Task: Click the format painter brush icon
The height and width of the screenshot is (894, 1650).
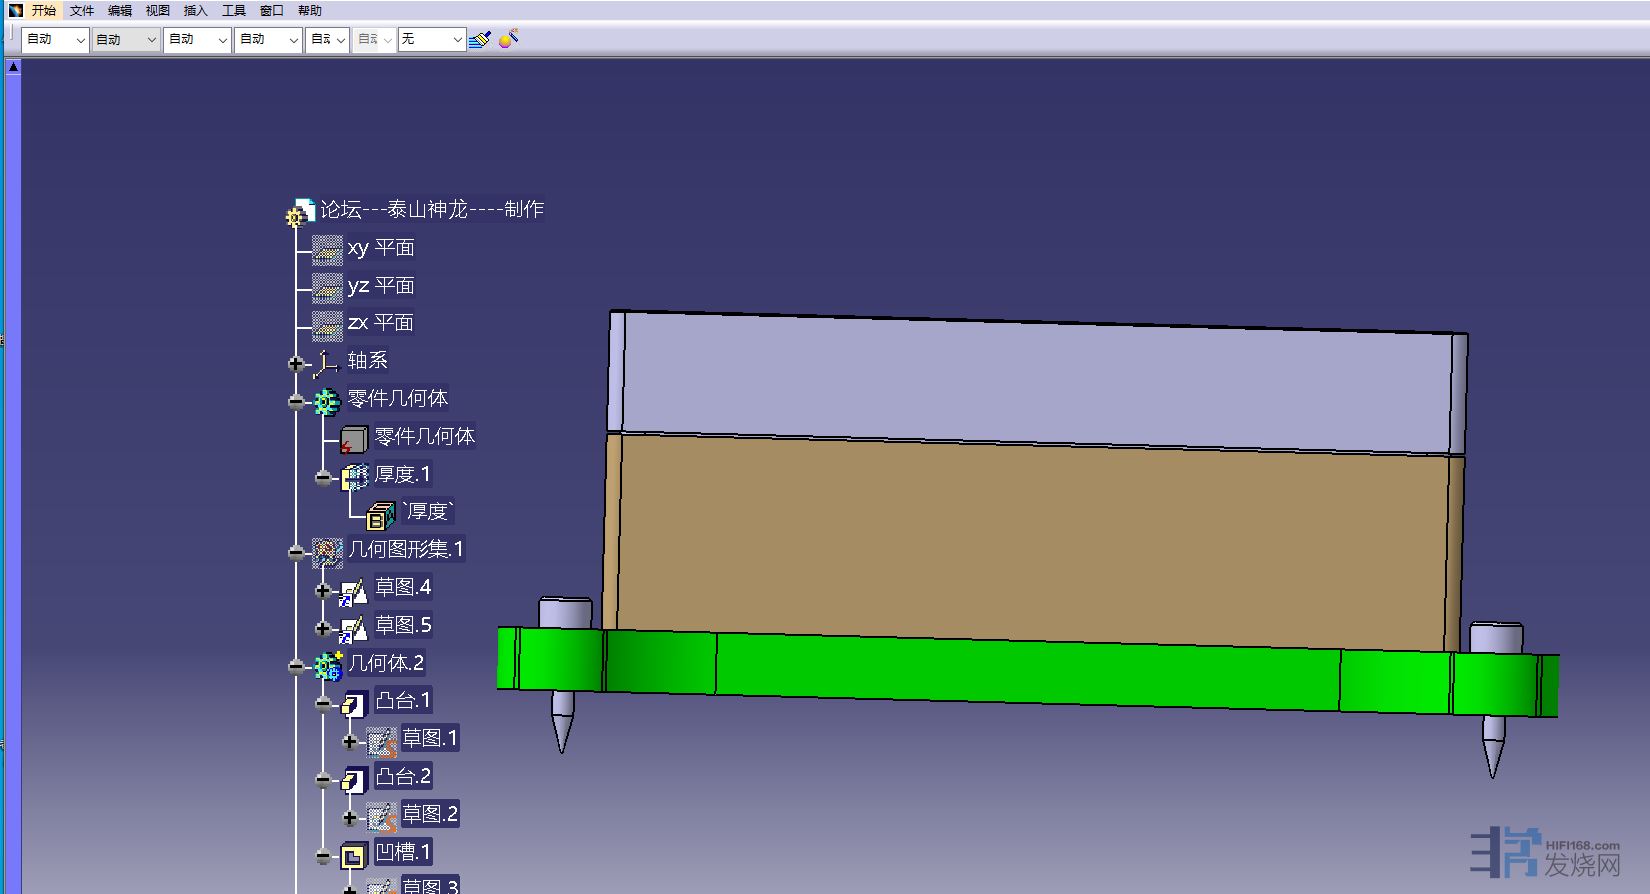Action: 479,40
